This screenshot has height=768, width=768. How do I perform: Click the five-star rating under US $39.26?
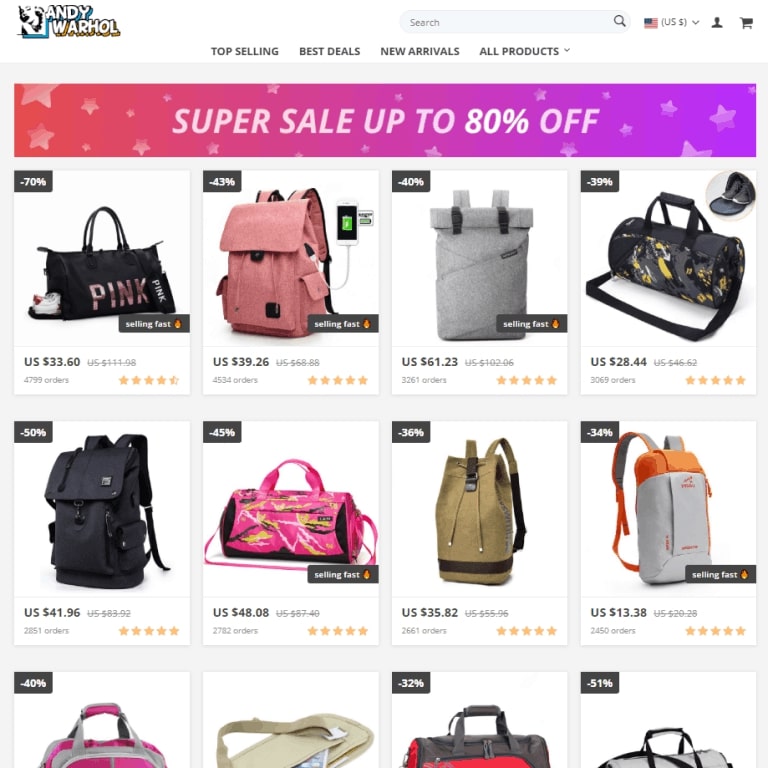coord(337,380)
